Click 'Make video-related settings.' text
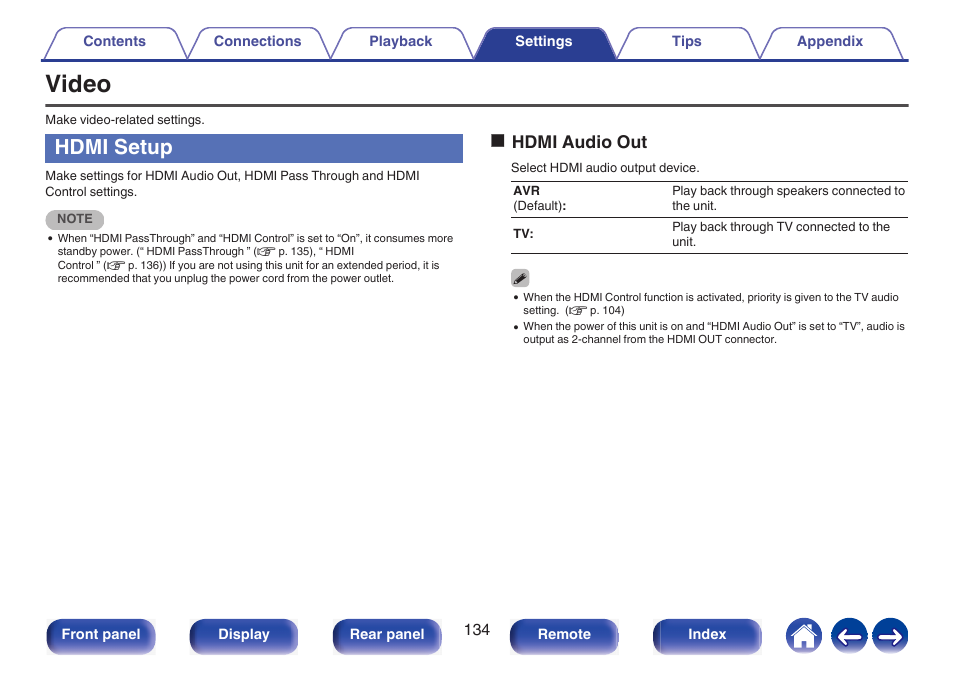Screen dimensions: 954x673 [125, 120]
